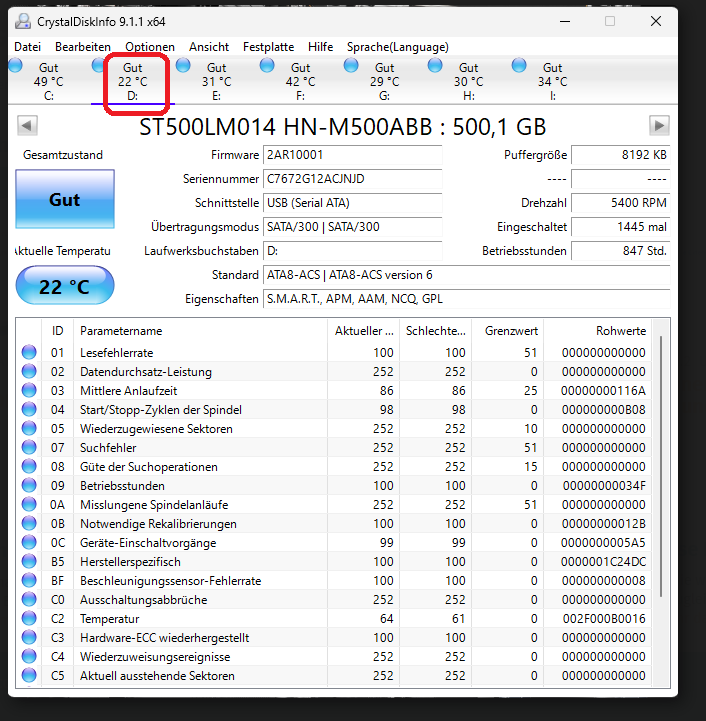Select the Ausschaltungsabbrüche row
706x721 pixels.
pos(333,600)
